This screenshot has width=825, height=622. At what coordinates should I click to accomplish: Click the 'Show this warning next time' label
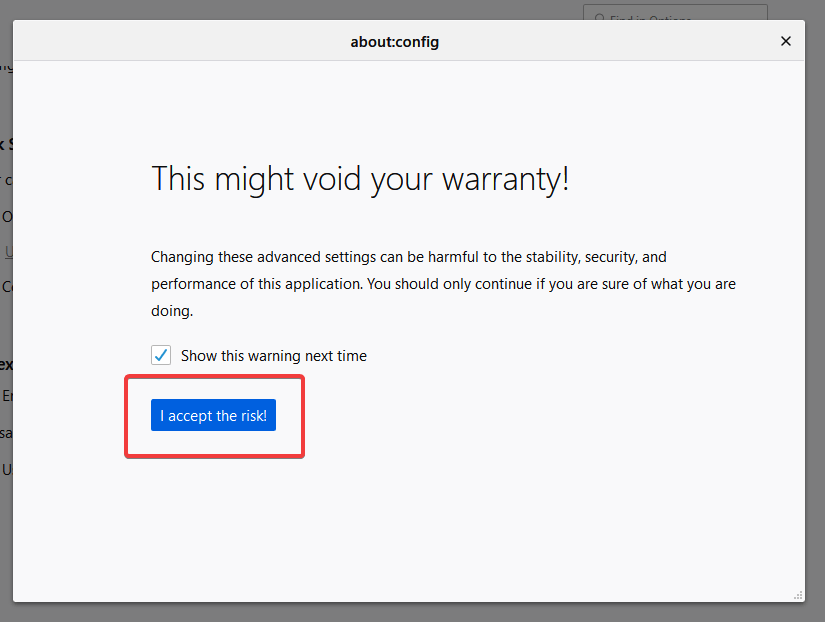273,356
